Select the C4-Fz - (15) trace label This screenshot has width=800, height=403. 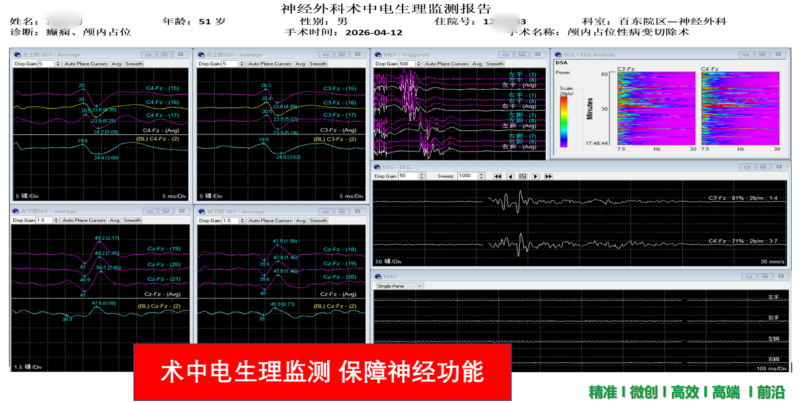tap(162, 89)
